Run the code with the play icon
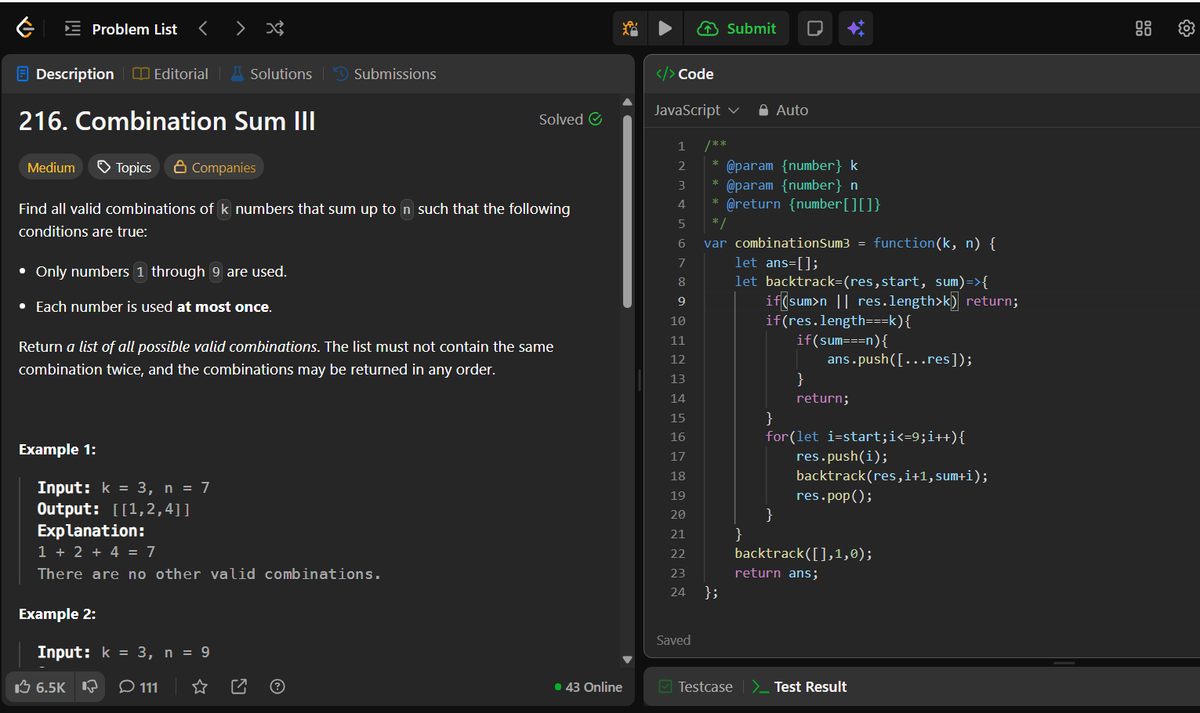 [664, 28]
